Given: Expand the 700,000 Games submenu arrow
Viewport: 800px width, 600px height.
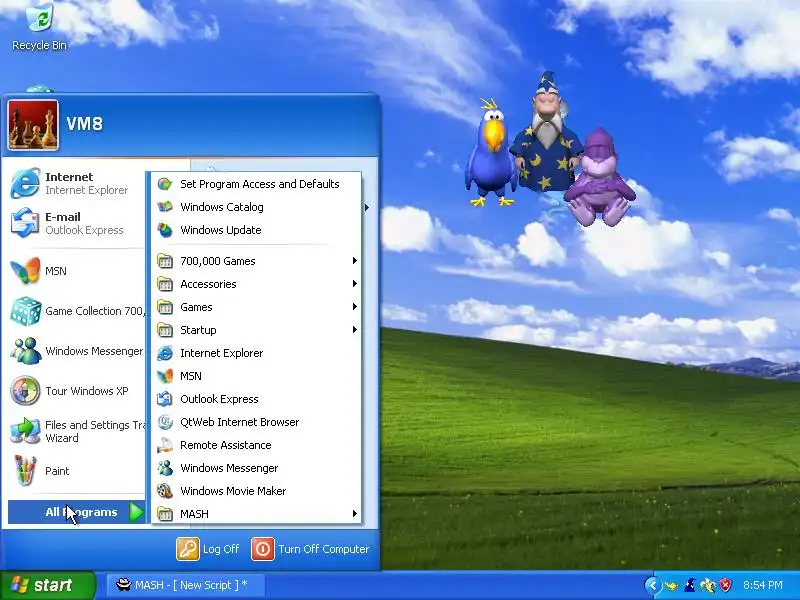Looking at the screenshot, I should click(355, 261).
